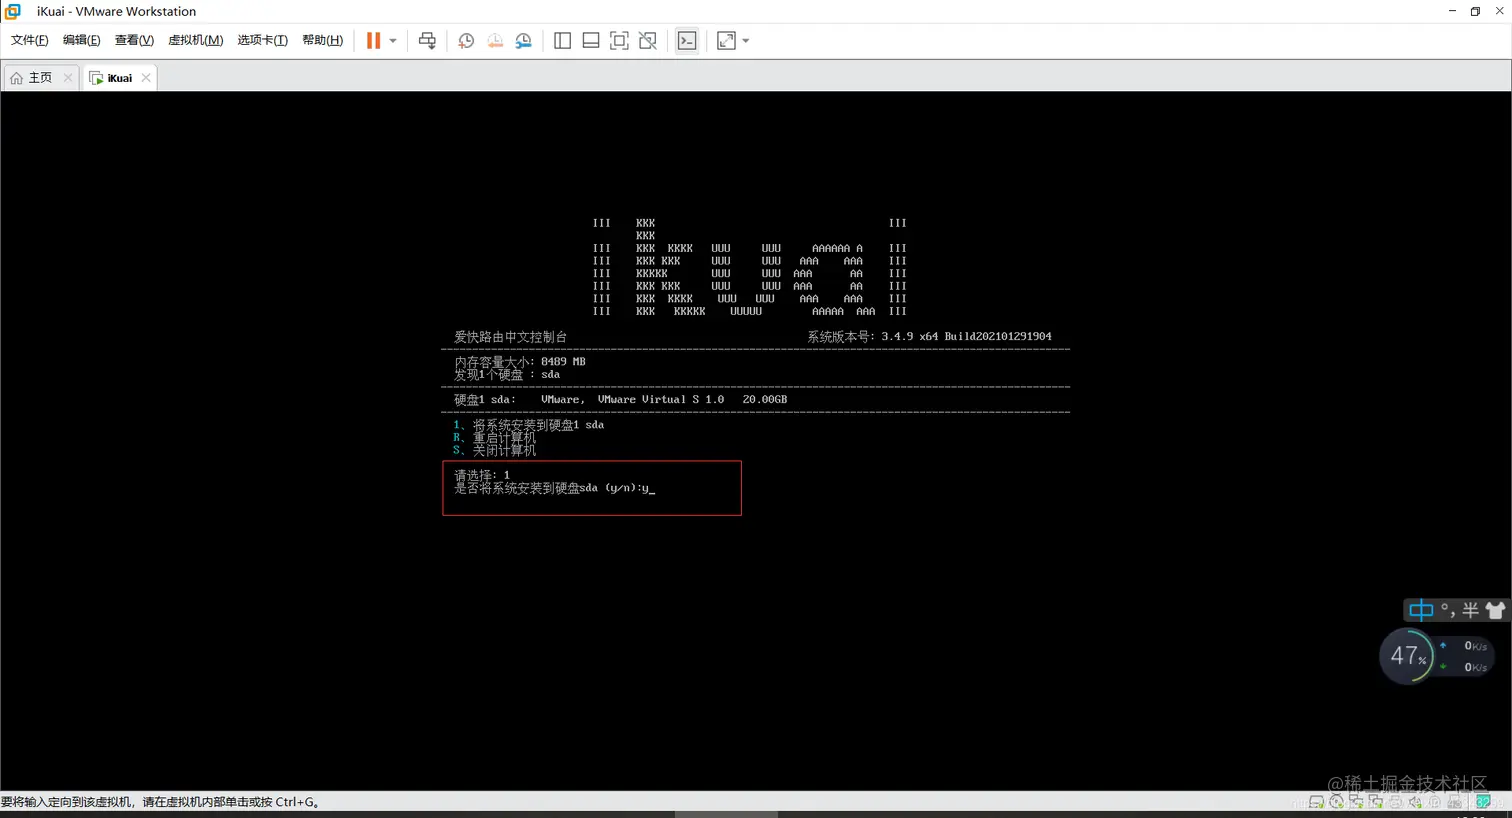This screenshot has height=818, width=1512.
Task: Open the 帮助(H) menu
Action: (322, 41)
